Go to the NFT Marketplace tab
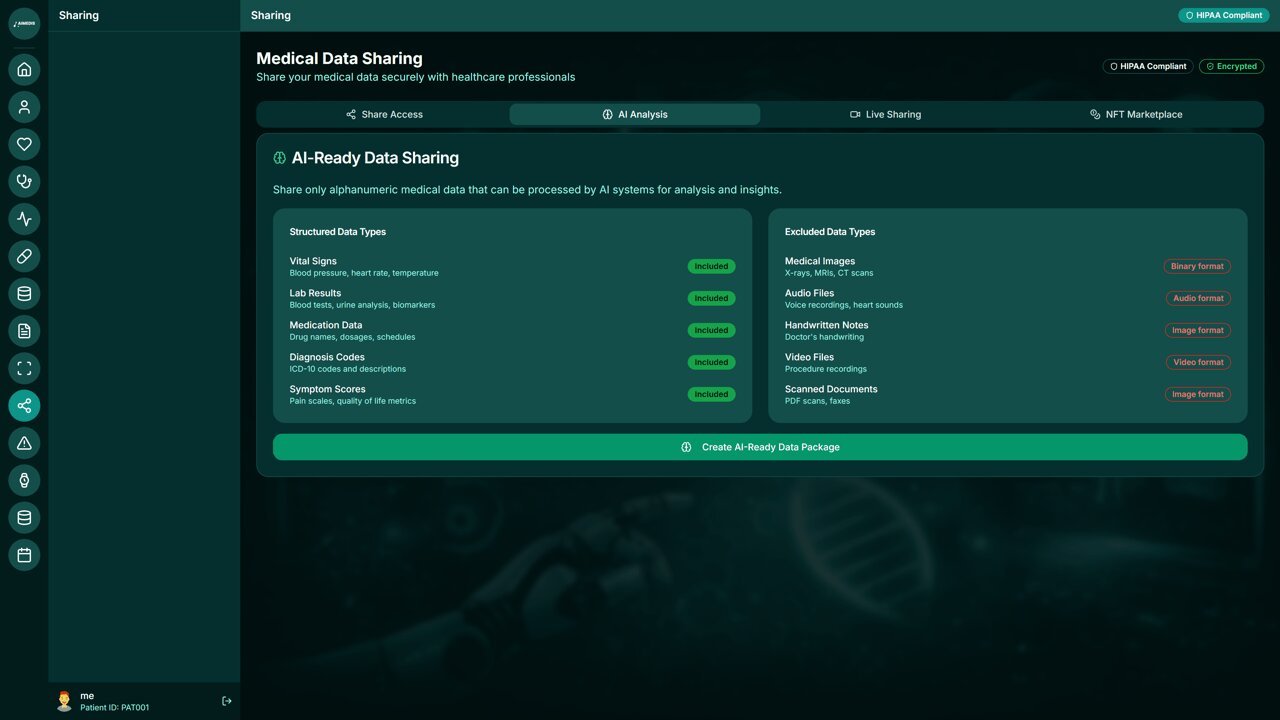1280x720 pixels. tap(1136, 114)
